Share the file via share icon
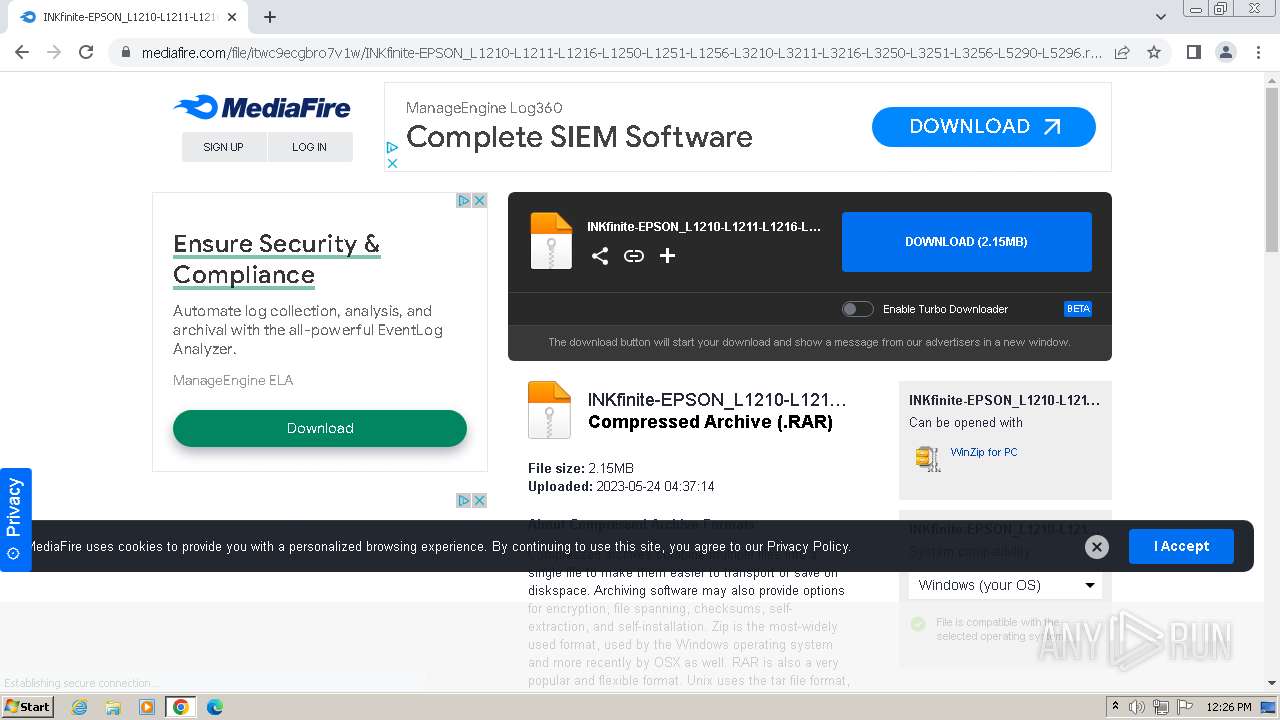The width and height of the screenshot is (1280, 720). 600,256
